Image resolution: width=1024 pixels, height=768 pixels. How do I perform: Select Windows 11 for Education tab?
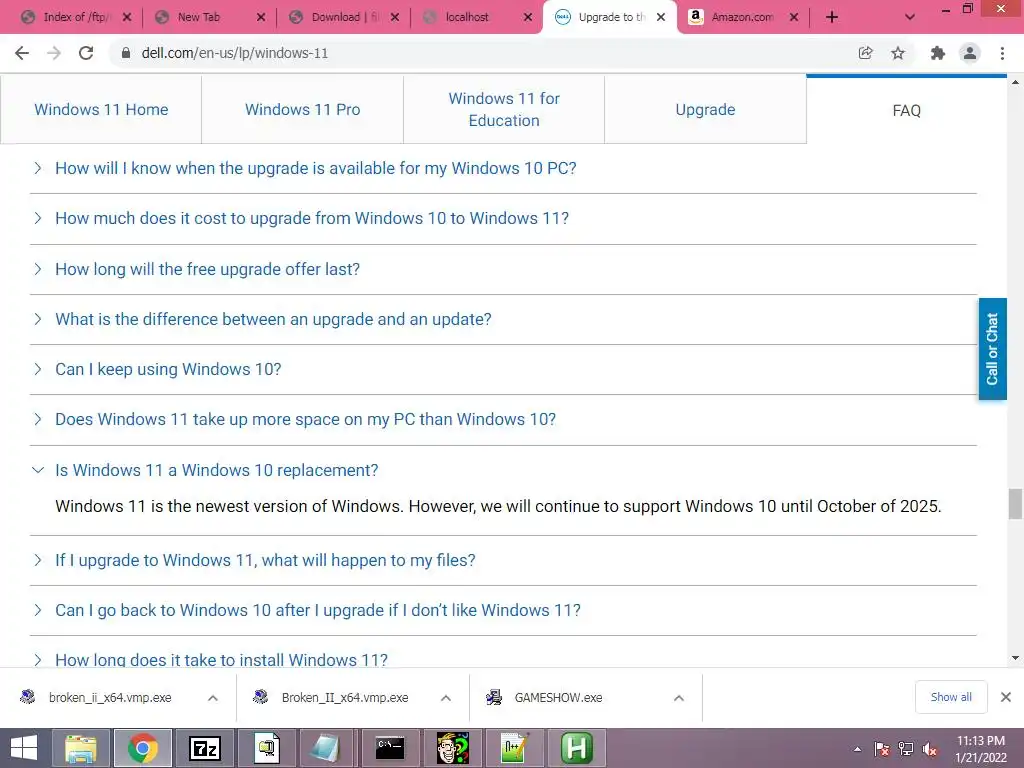[x=504, y=109]
